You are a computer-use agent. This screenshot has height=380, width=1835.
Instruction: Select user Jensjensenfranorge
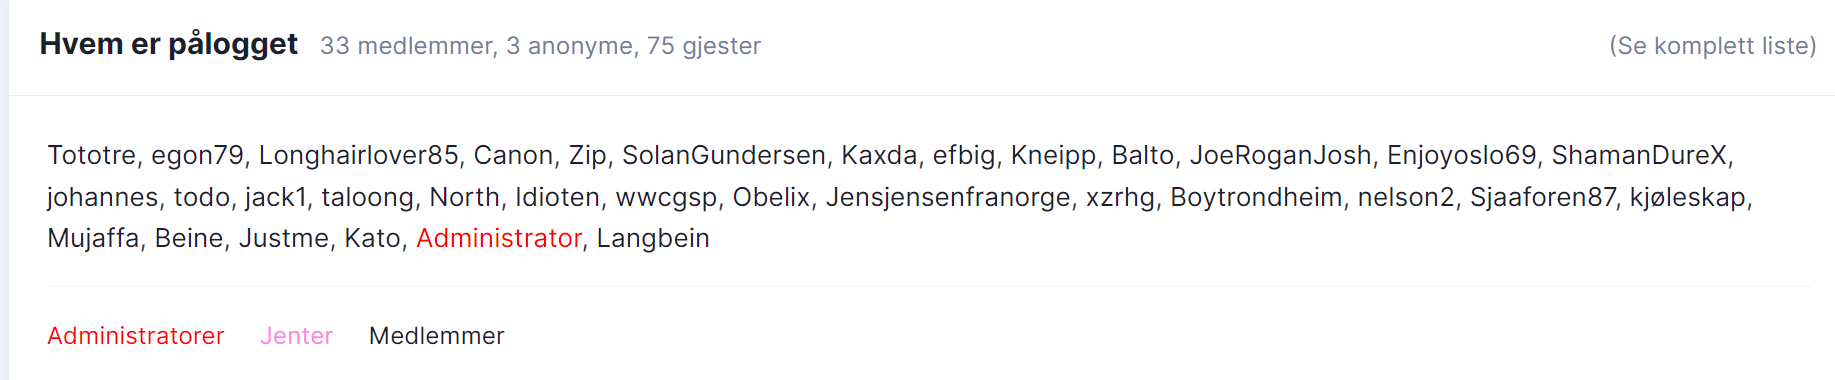pos(948,197)
